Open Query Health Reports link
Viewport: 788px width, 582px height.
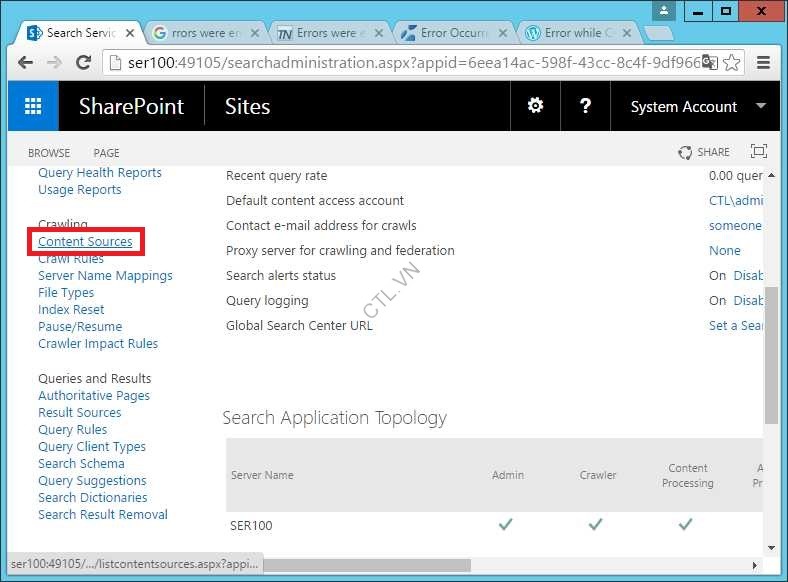[x=100, y=173]
